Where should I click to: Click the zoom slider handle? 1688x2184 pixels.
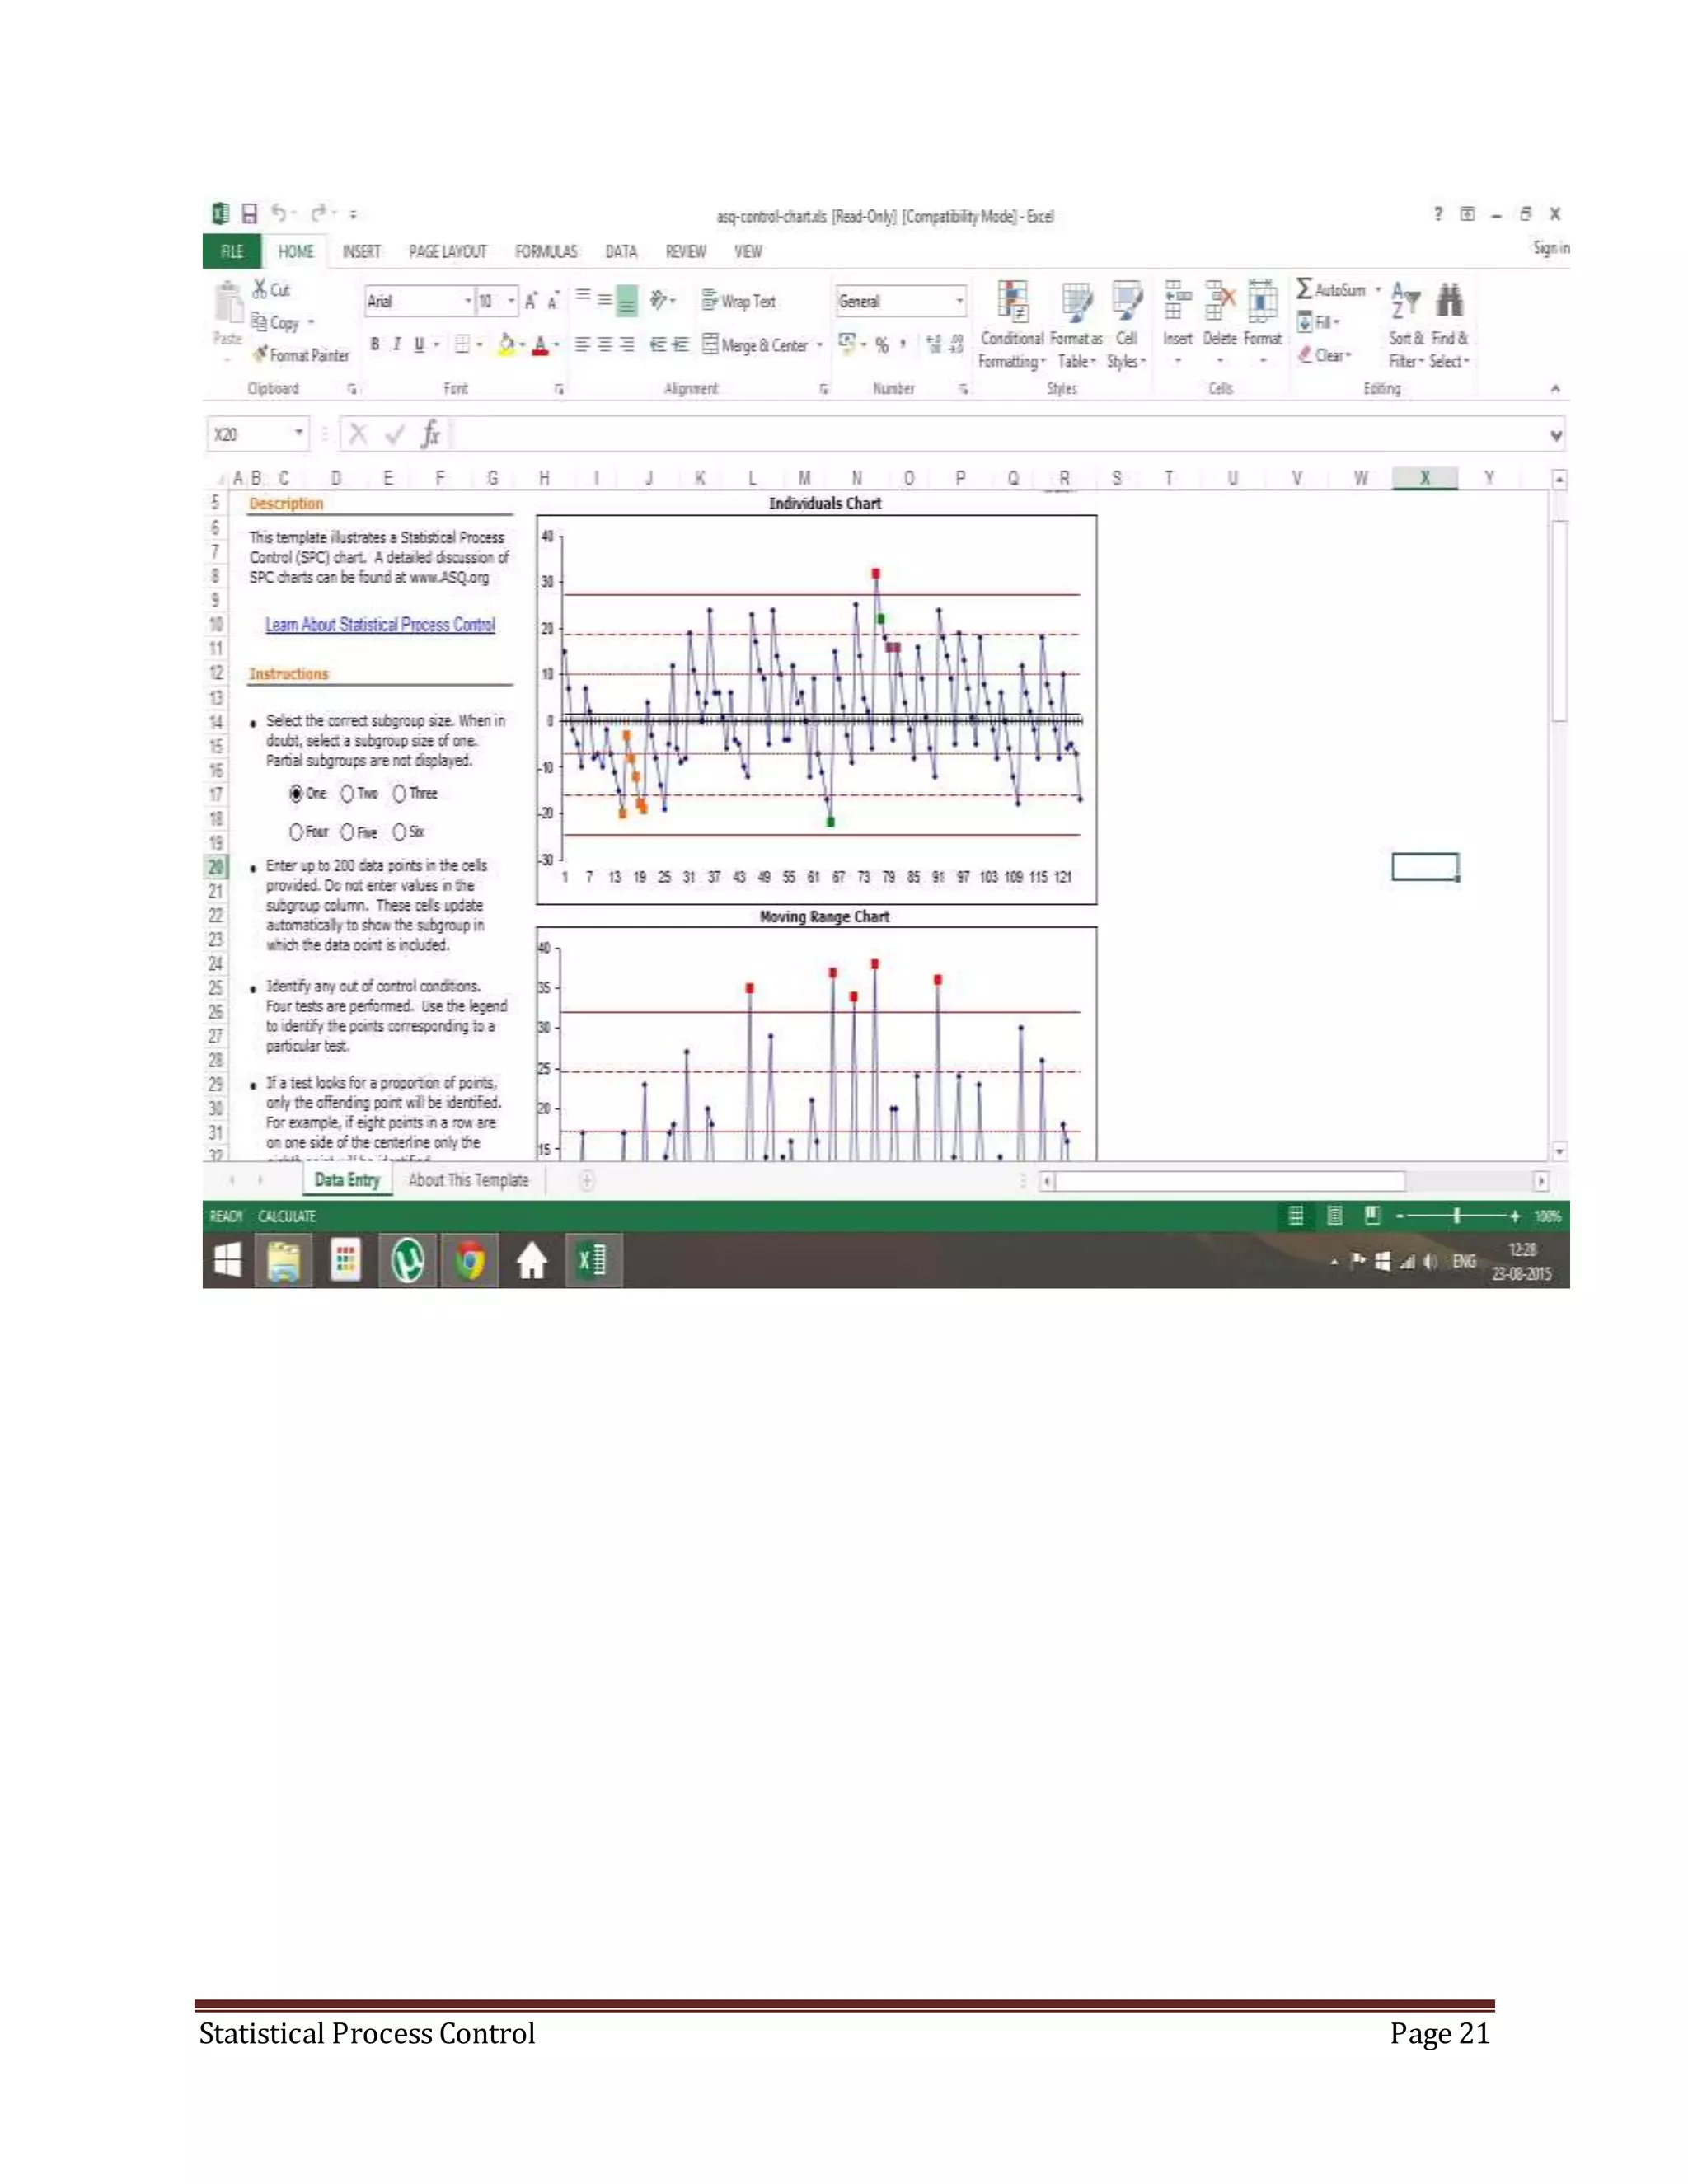1458,1216
